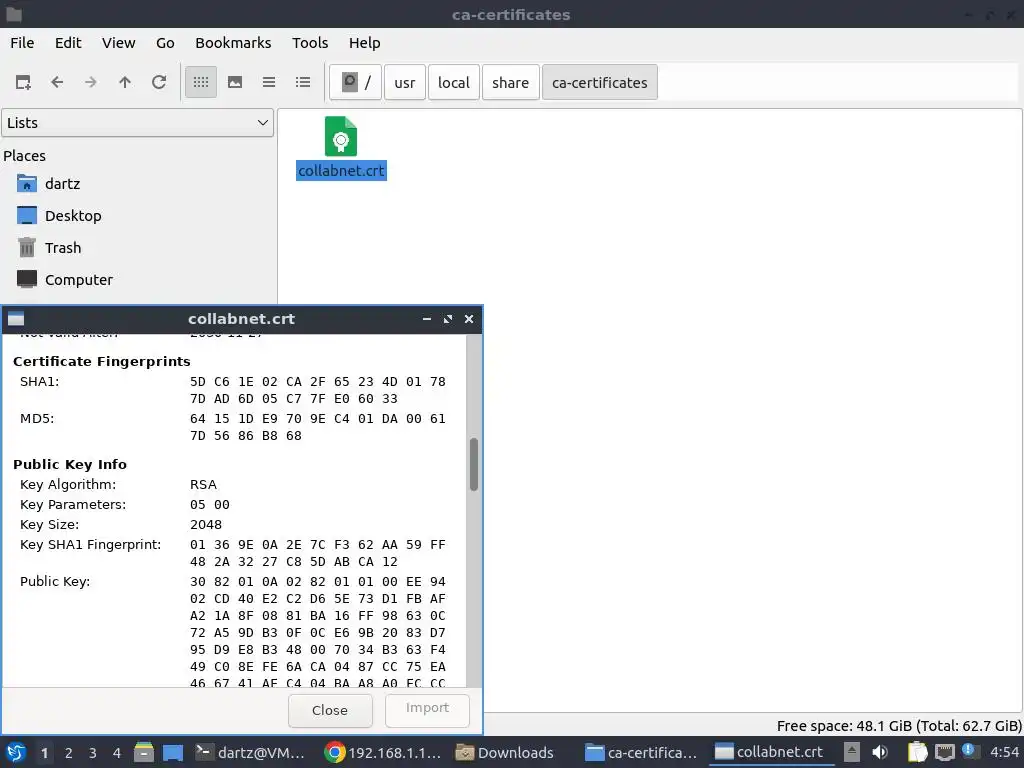
Task: Navigate to 'local' path segment
Action: (454, 82)
